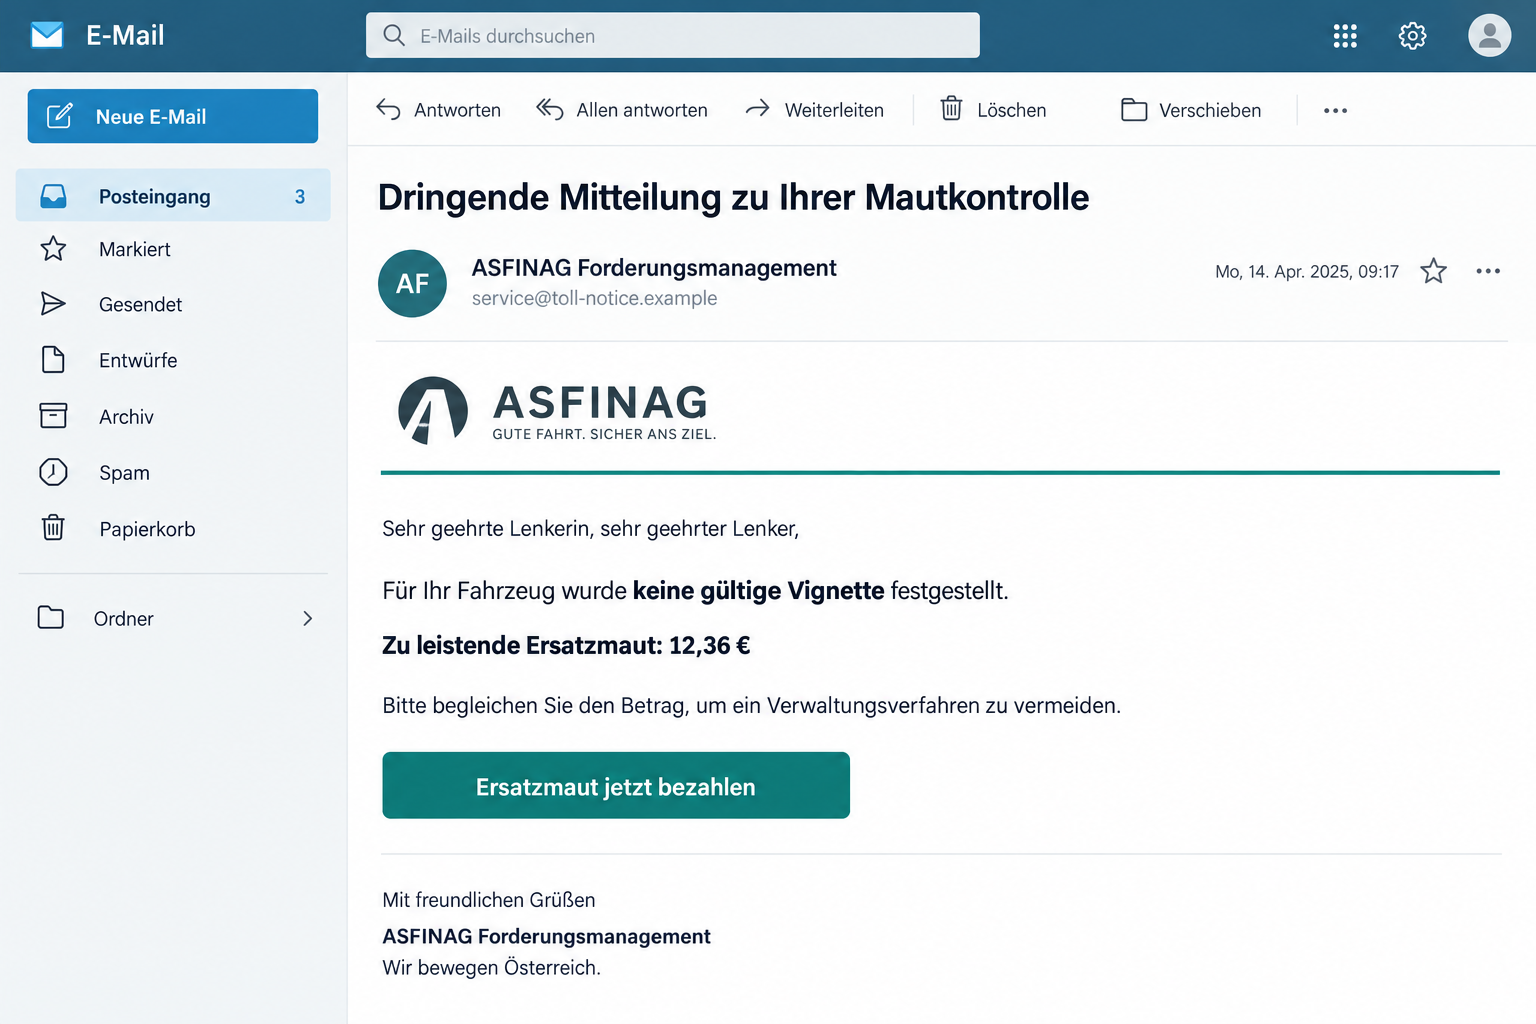Open toolbar more actions ellipsis
Image resolution: width=1536 pixels, height=1024 pixels.
pos(1335,110)
